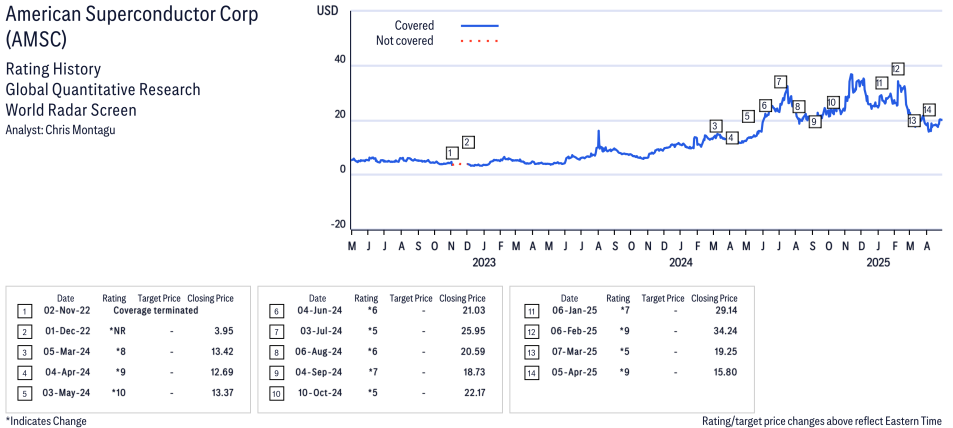
Task: Click the boxed 6 in the table row
Action: [275, 312]
